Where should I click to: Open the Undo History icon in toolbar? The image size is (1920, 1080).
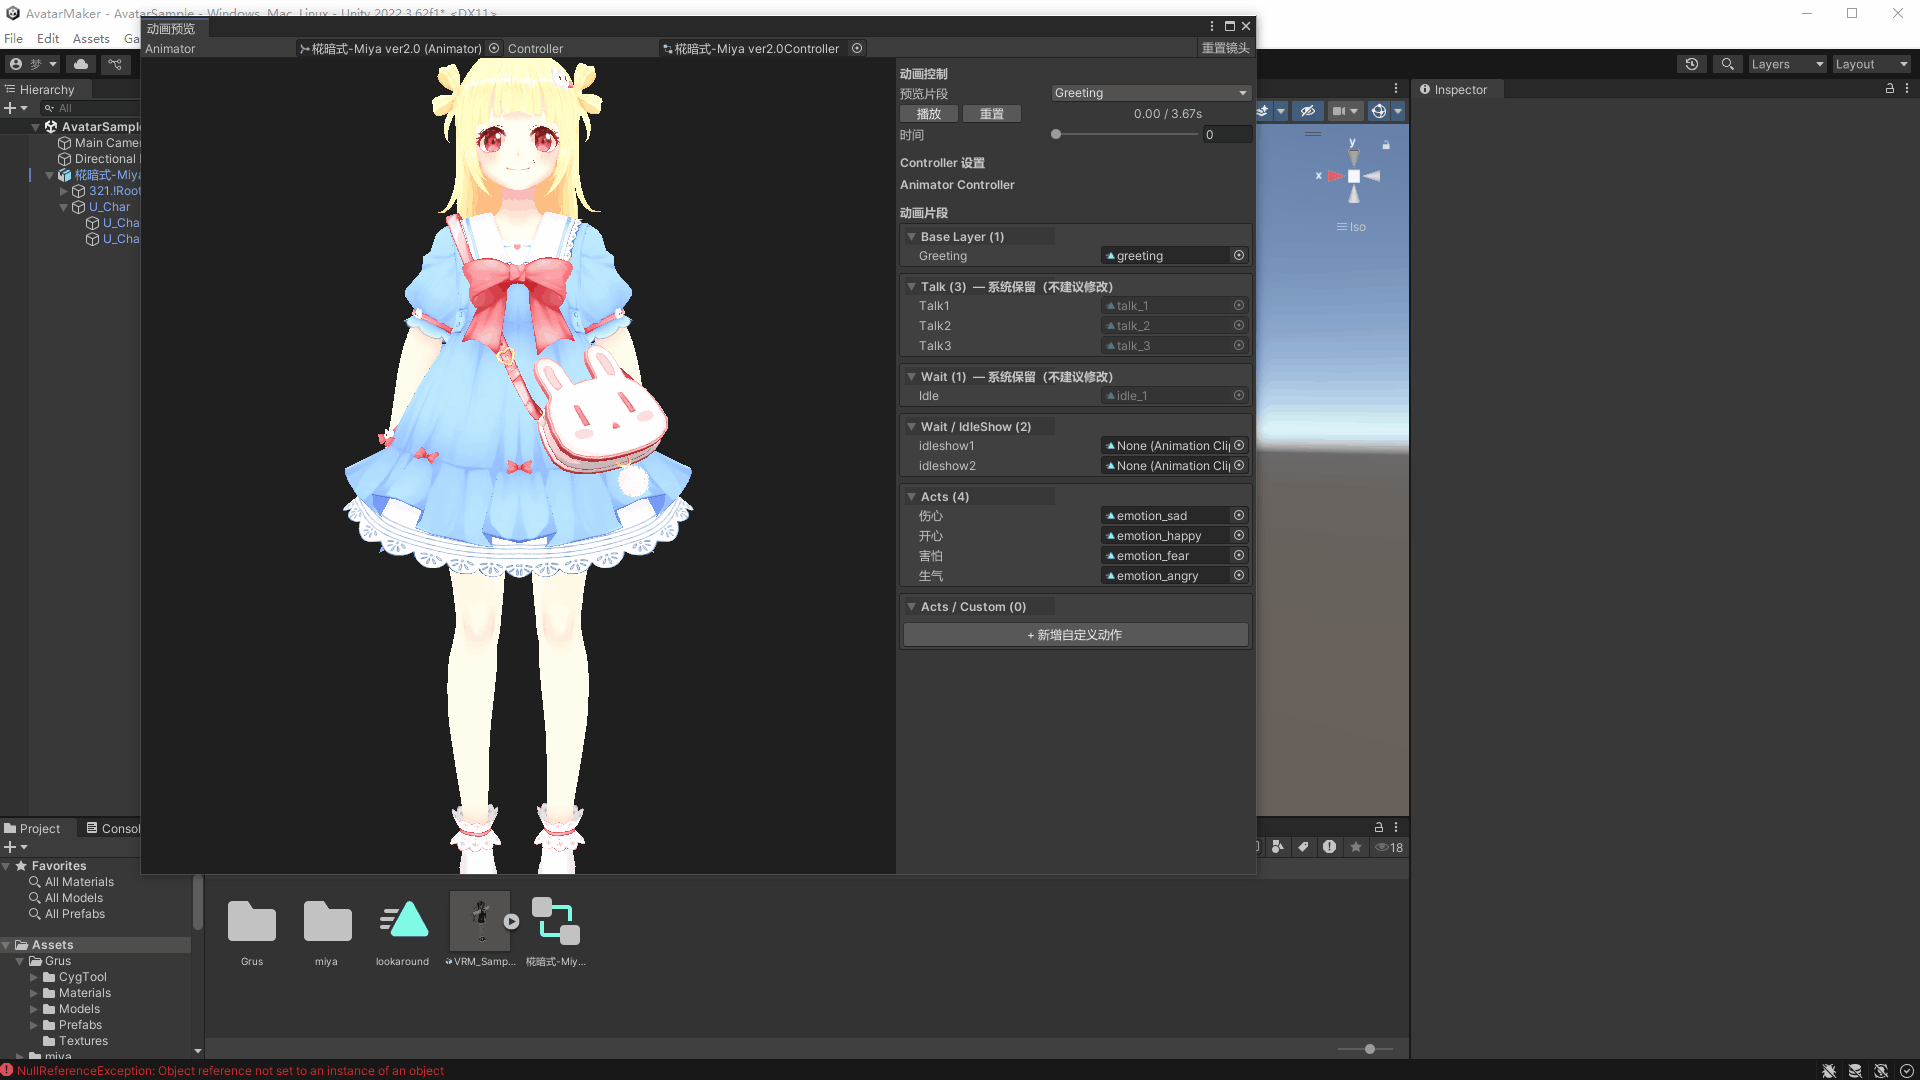[x=1691, y=64]
